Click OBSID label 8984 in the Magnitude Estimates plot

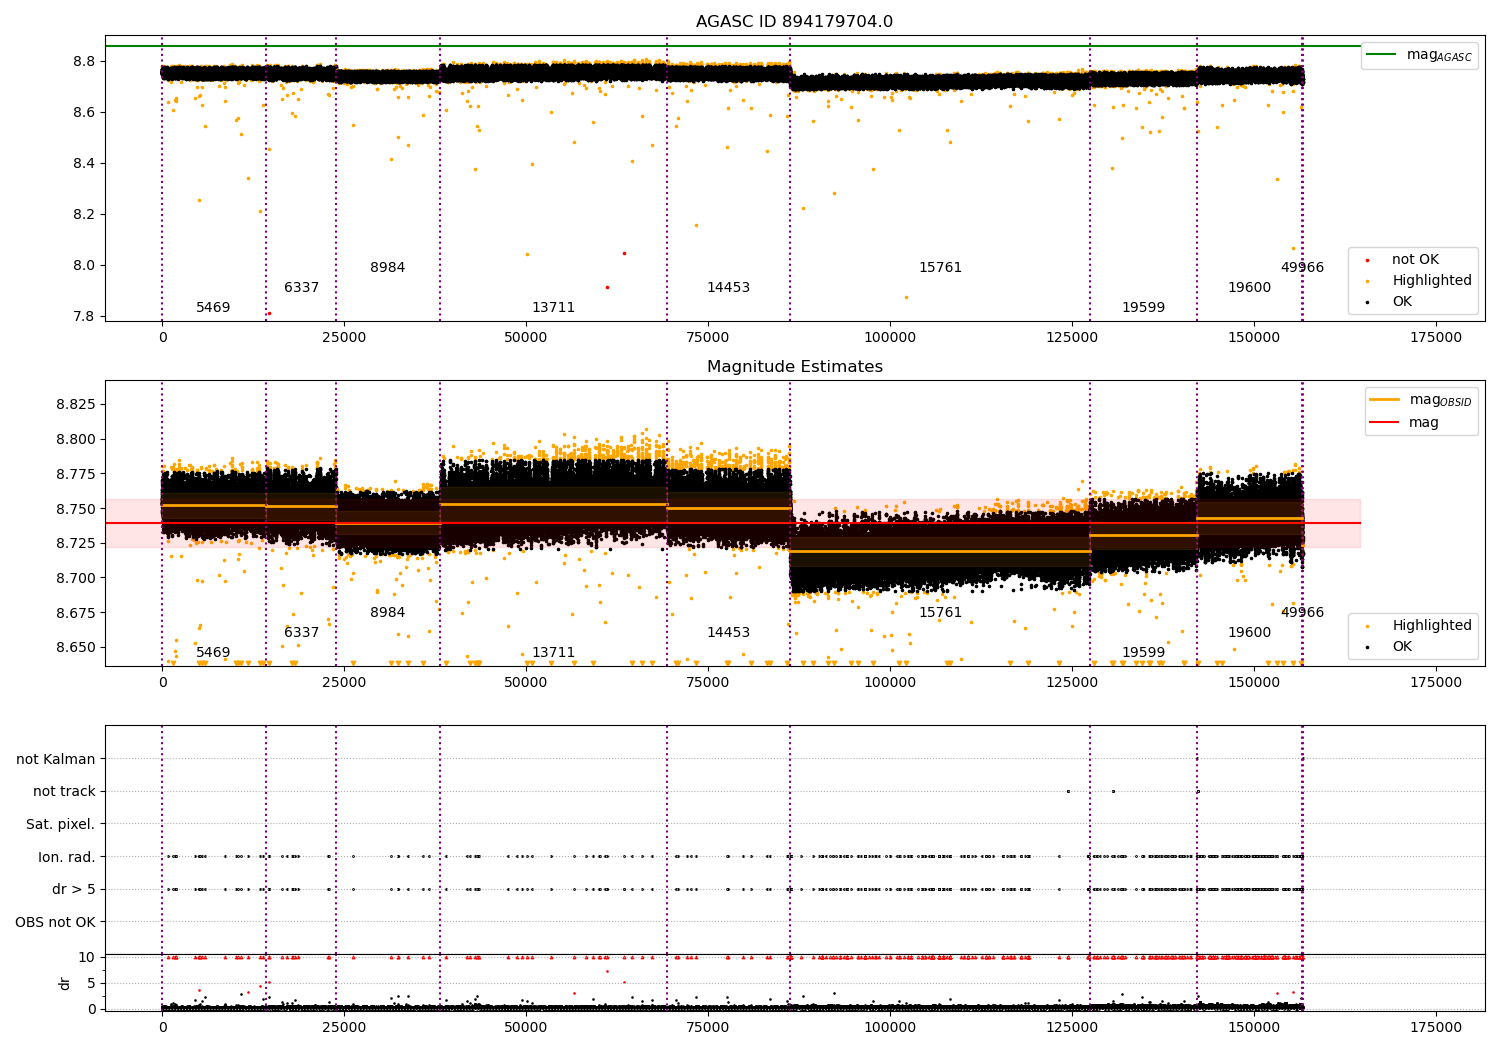tap(388, 613)
